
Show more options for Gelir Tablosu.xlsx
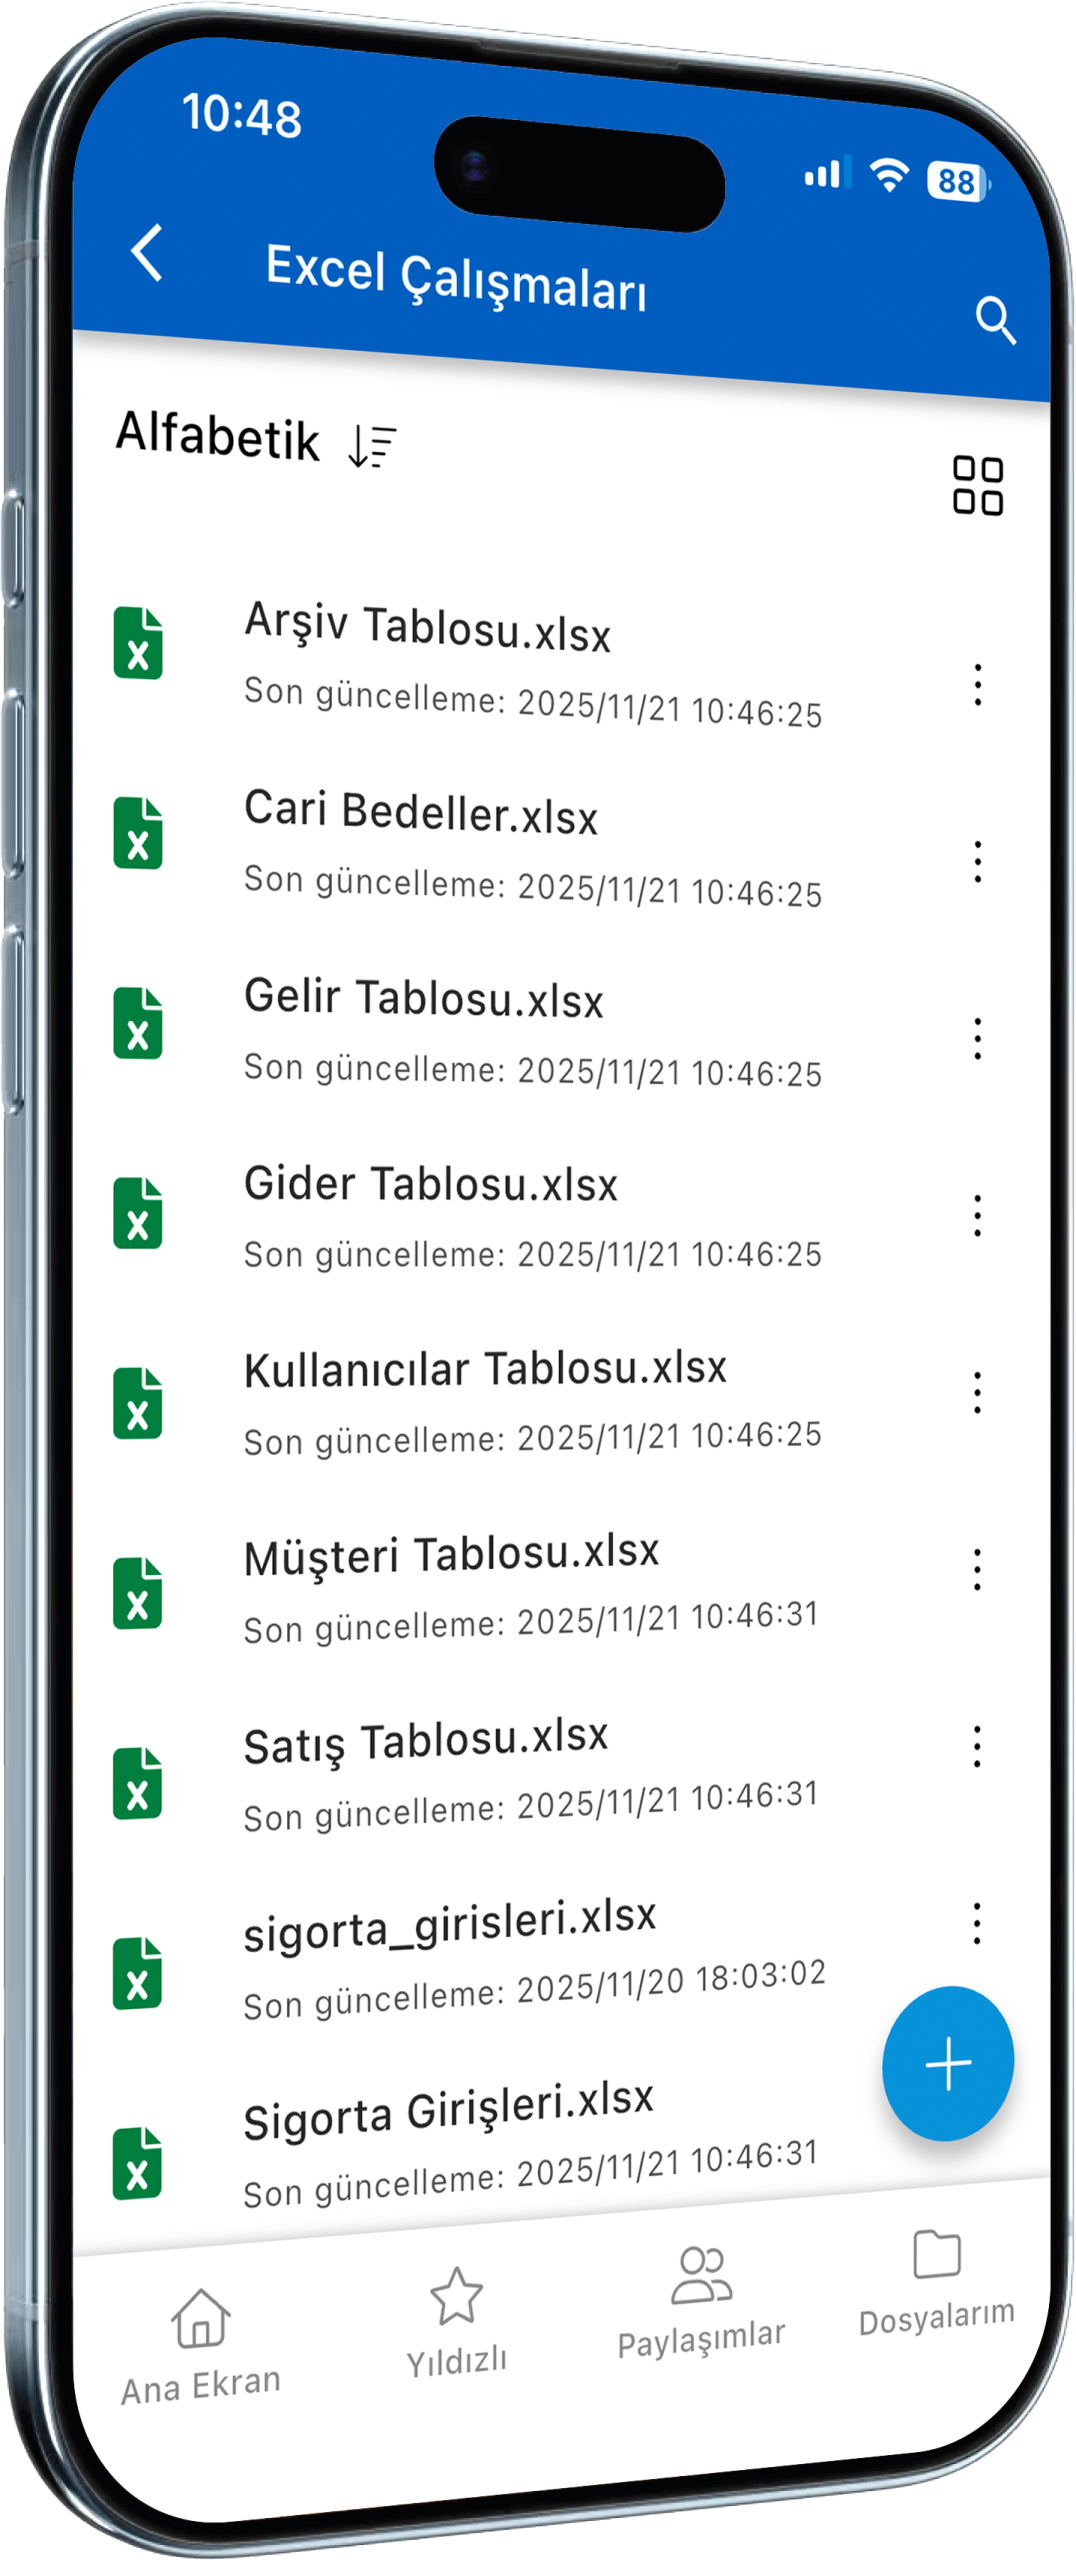click(x=977, y=1038)
